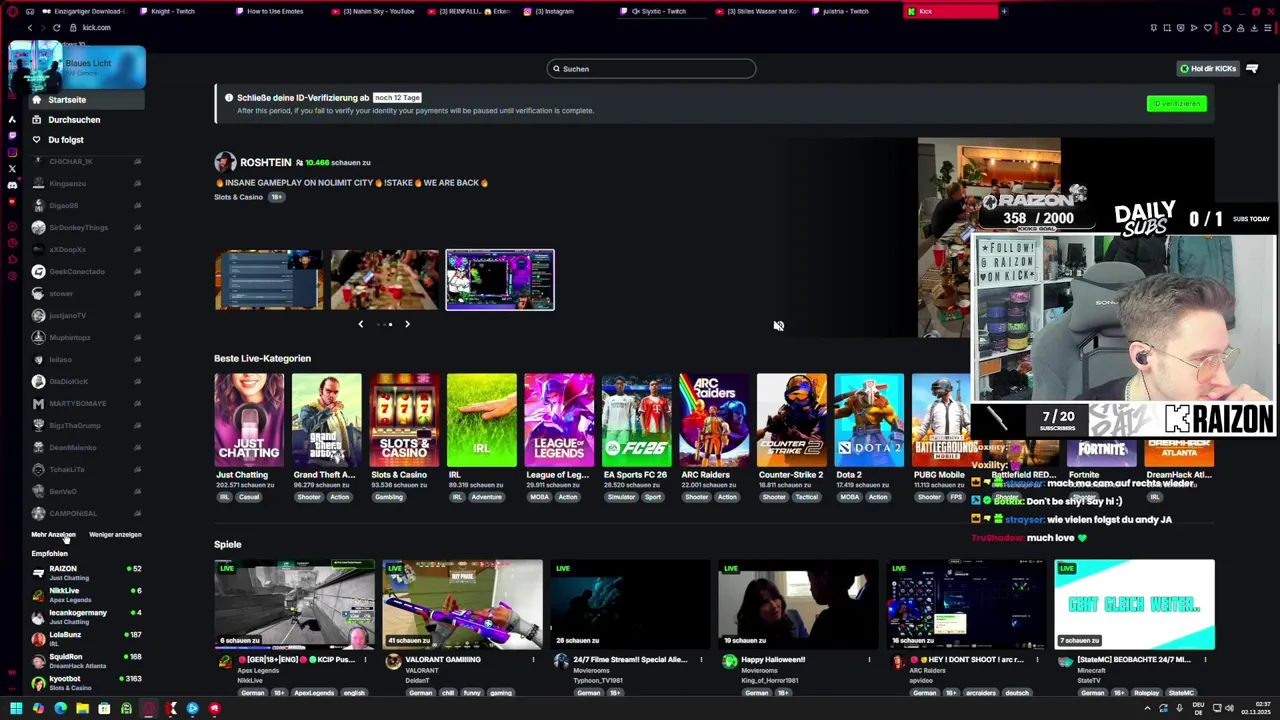Open Happy Halloween stream thumbnail
1280x720 pixels.
click(798, 605)
